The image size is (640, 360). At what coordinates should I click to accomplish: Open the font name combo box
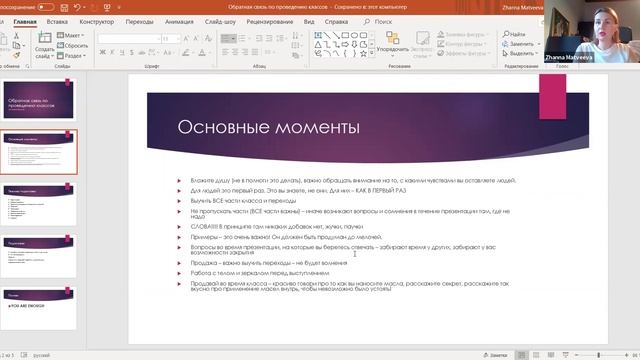(x=129, y=39)
